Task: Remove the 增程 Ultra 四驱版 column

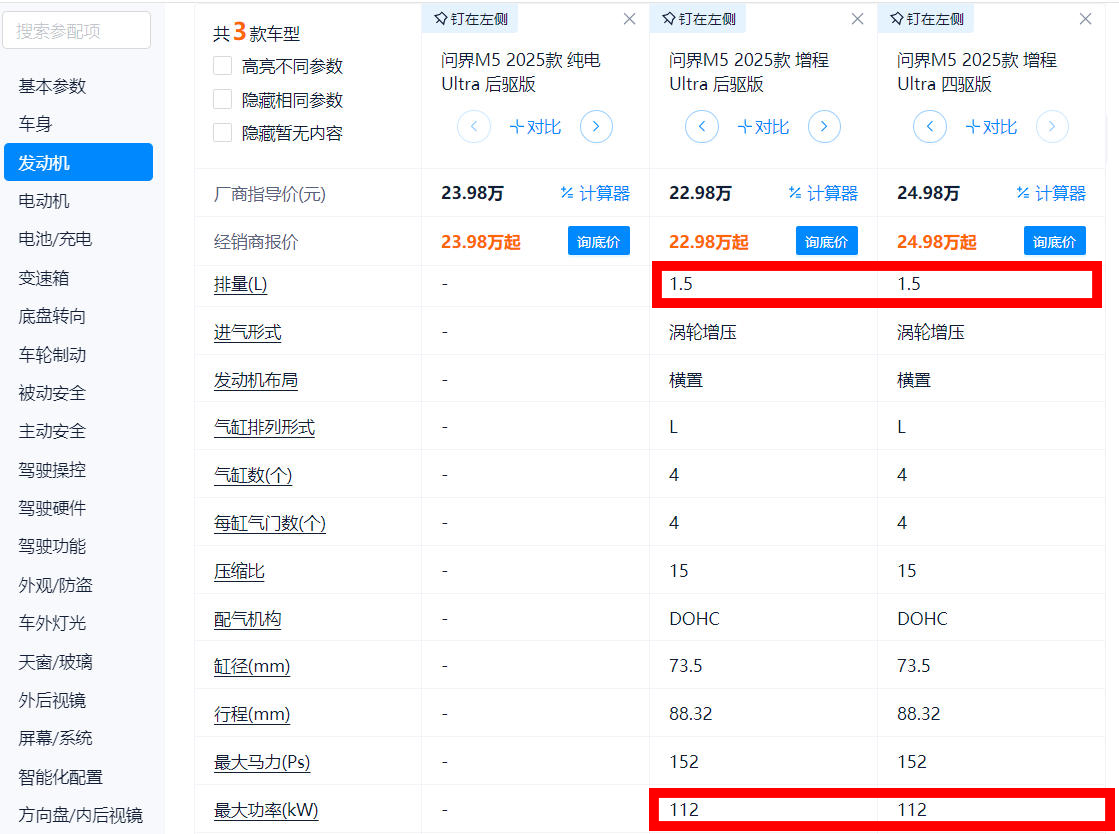Action: click(x=1085, y=19)
